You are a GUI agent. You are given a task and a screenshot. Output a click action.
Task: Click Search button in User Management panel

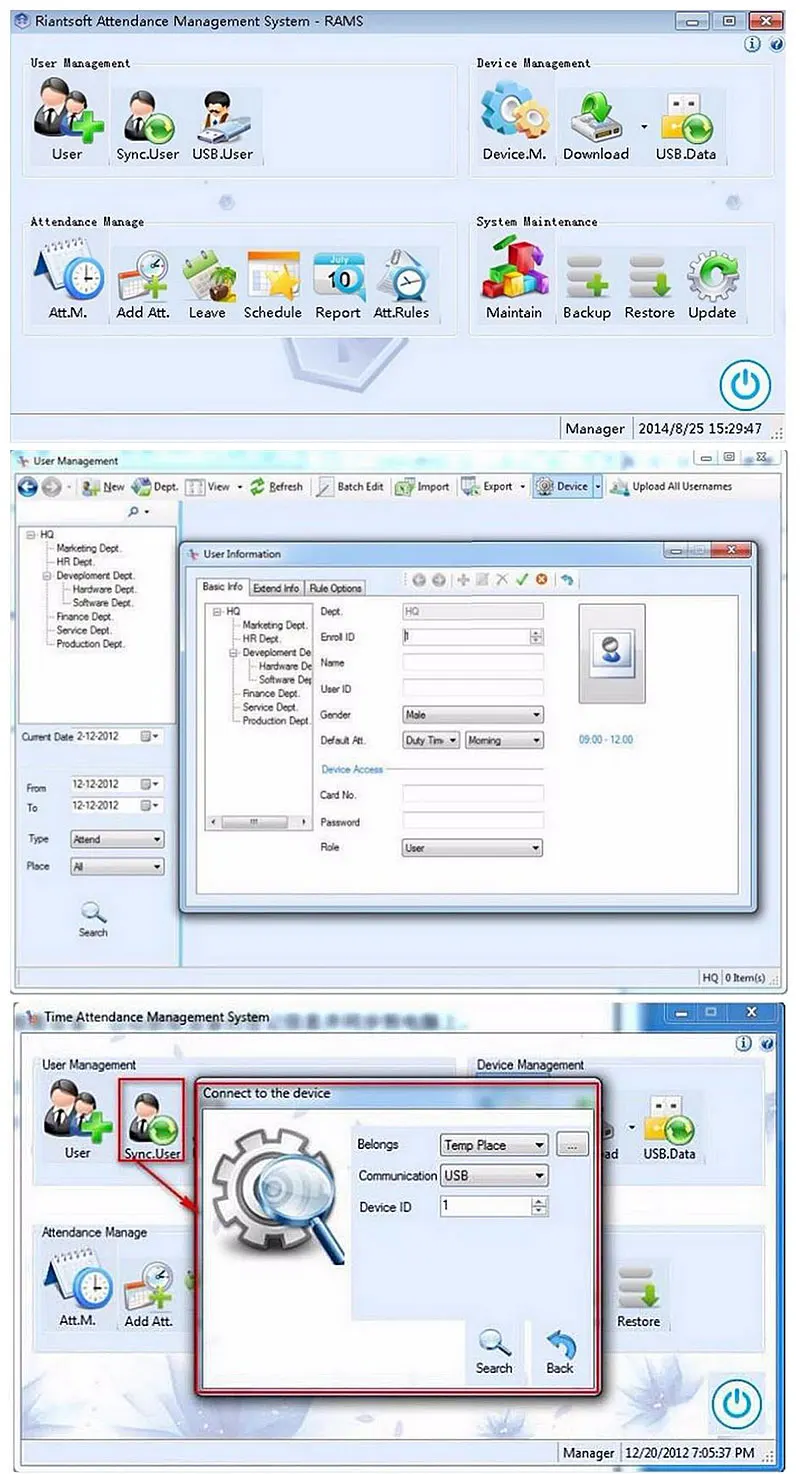coord(93,919)
